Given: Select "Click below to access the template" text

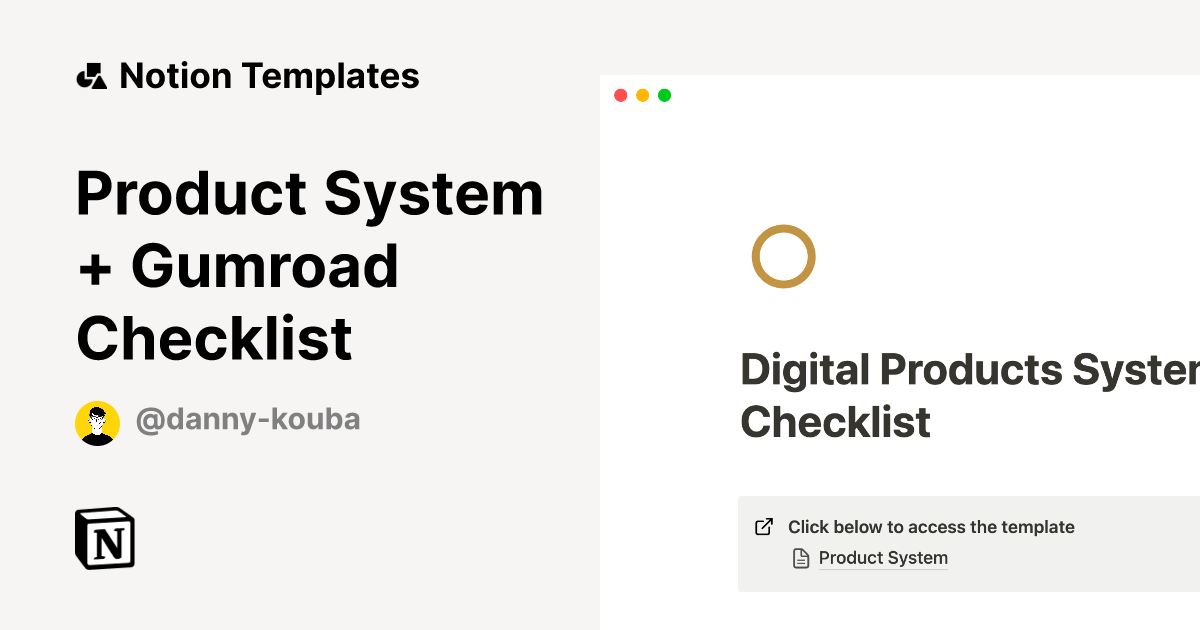Looking at the screenshot, I should [x=930, y=527].
